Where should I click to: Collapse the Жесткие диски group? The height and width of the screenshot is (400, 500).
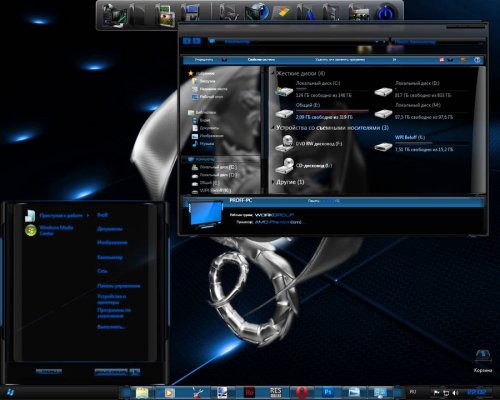(x=274, y=73)
